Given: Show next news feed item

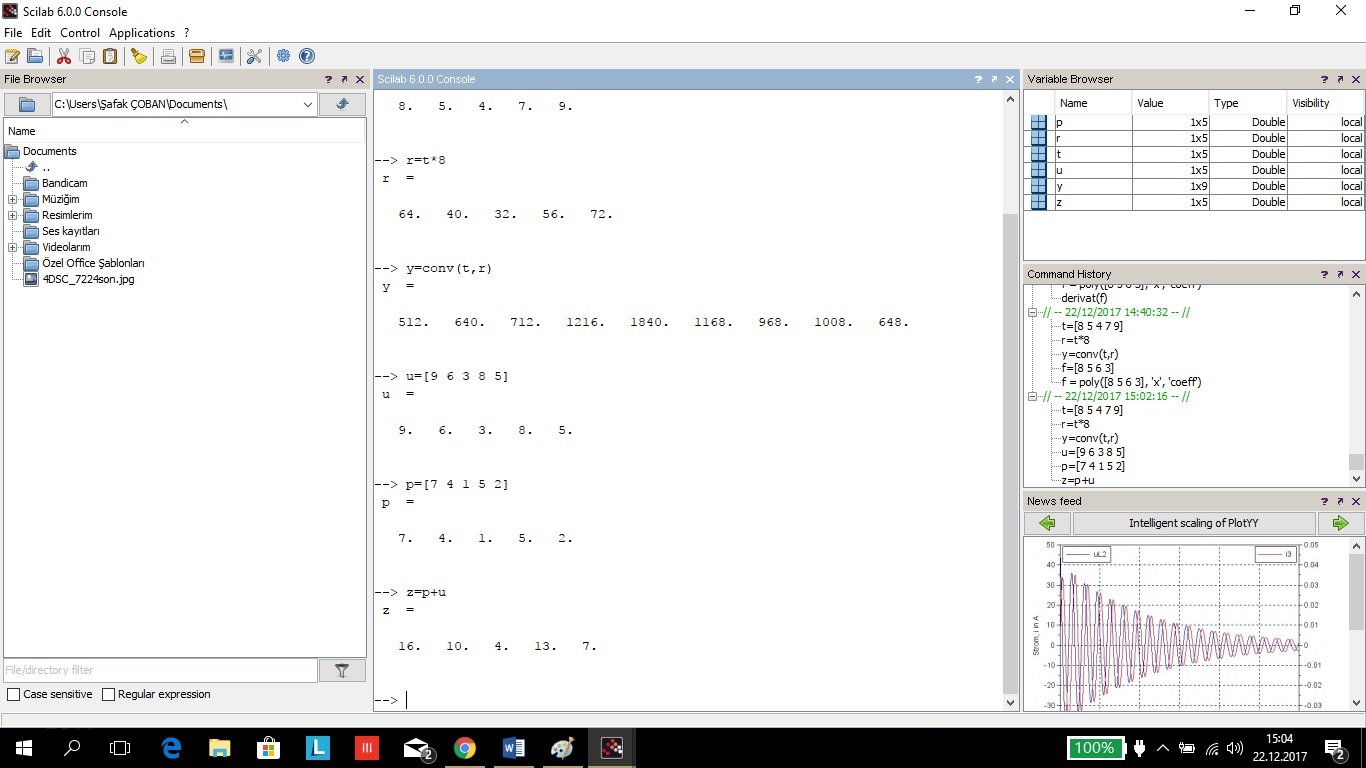Looking at the screenshot, I should coord(1340,523).
